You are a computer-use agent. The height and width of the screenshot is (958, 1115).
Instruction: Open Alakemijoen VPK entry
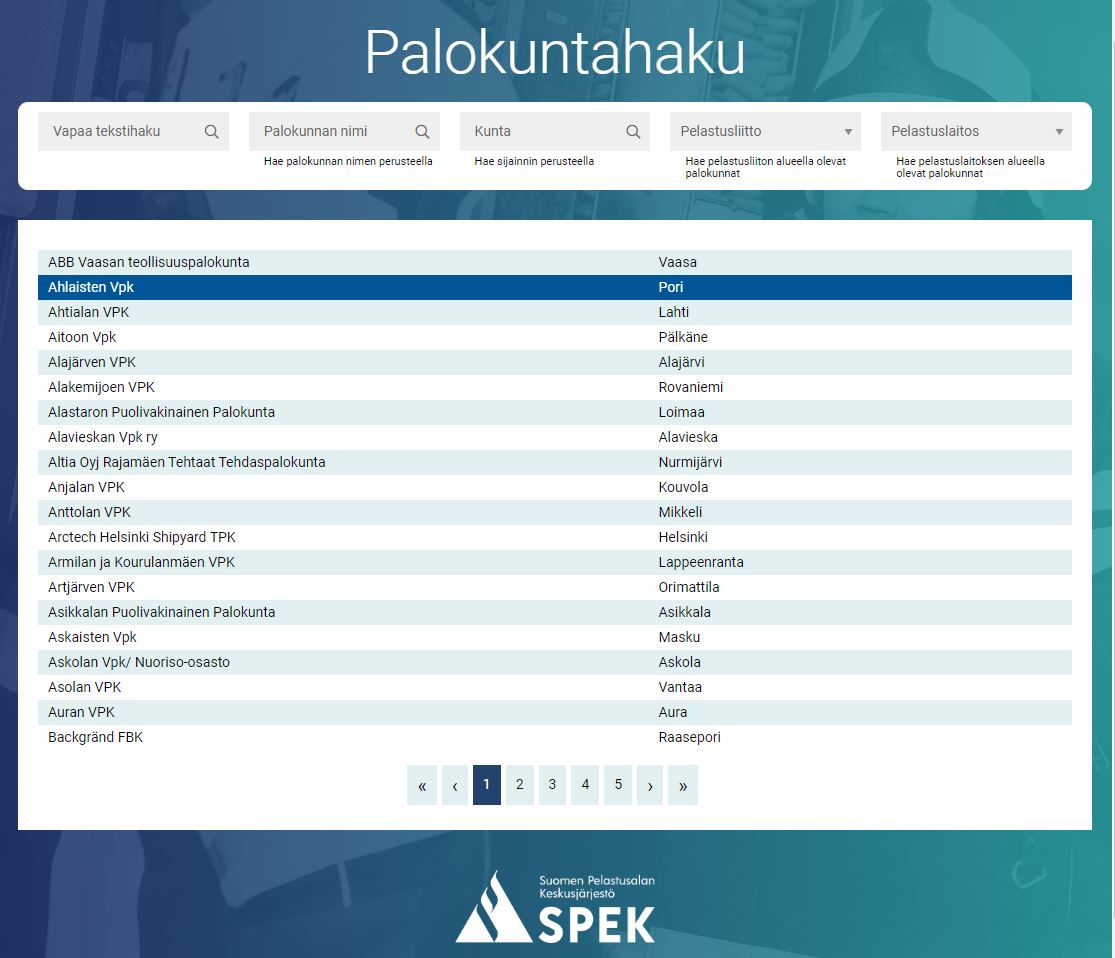[555, 387]
